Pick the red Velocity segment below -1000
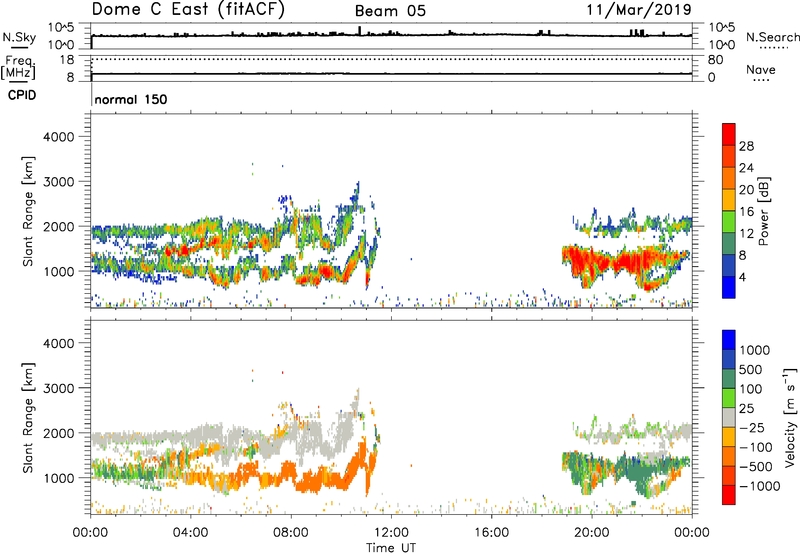This screenshot has height=554, width=800. tap(729, 495)
